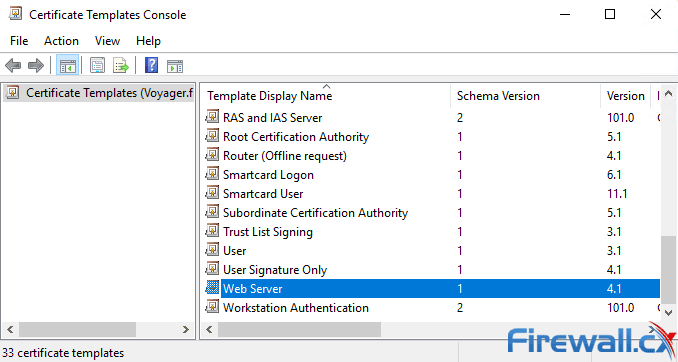Click schema version 2 of RAS and IAS Server
678x362 pixels.
[460, 118]
